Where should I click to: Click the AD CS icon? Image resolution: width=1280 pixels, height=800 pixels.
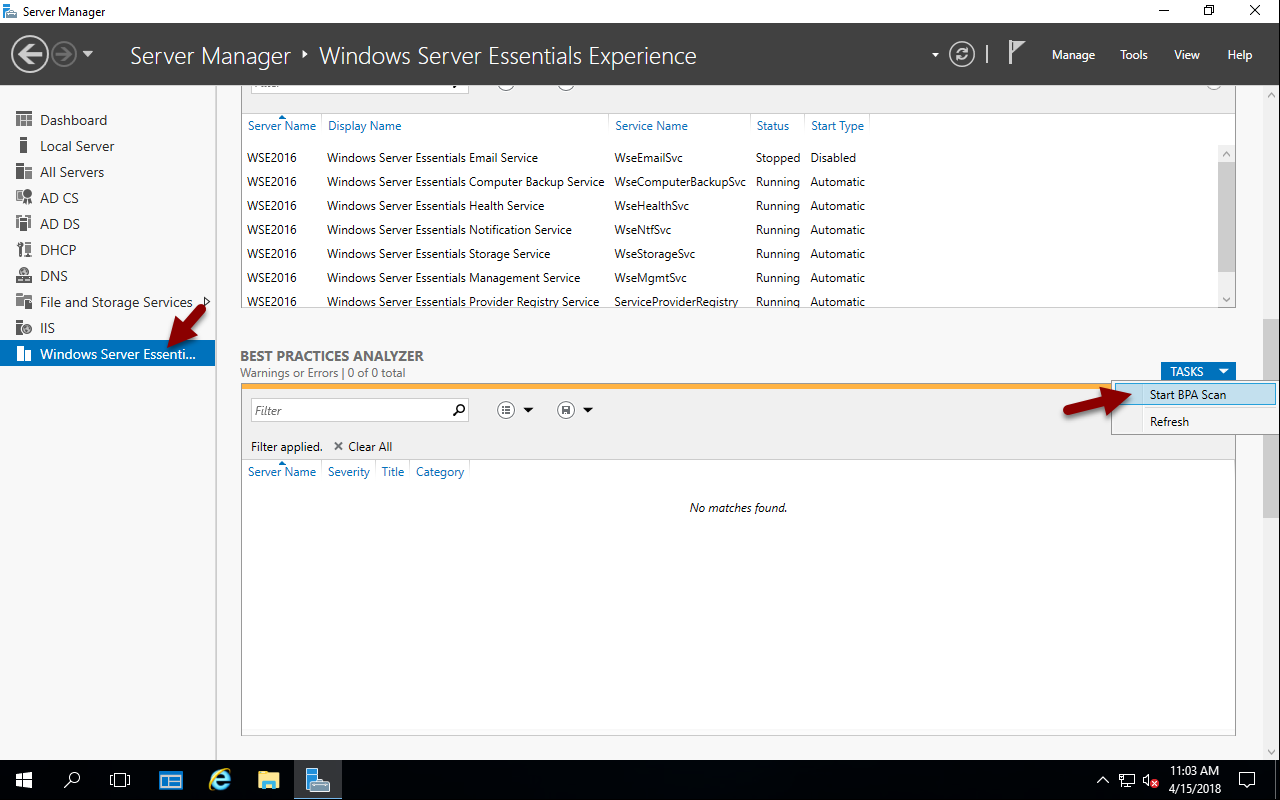[x=24, y=198]
